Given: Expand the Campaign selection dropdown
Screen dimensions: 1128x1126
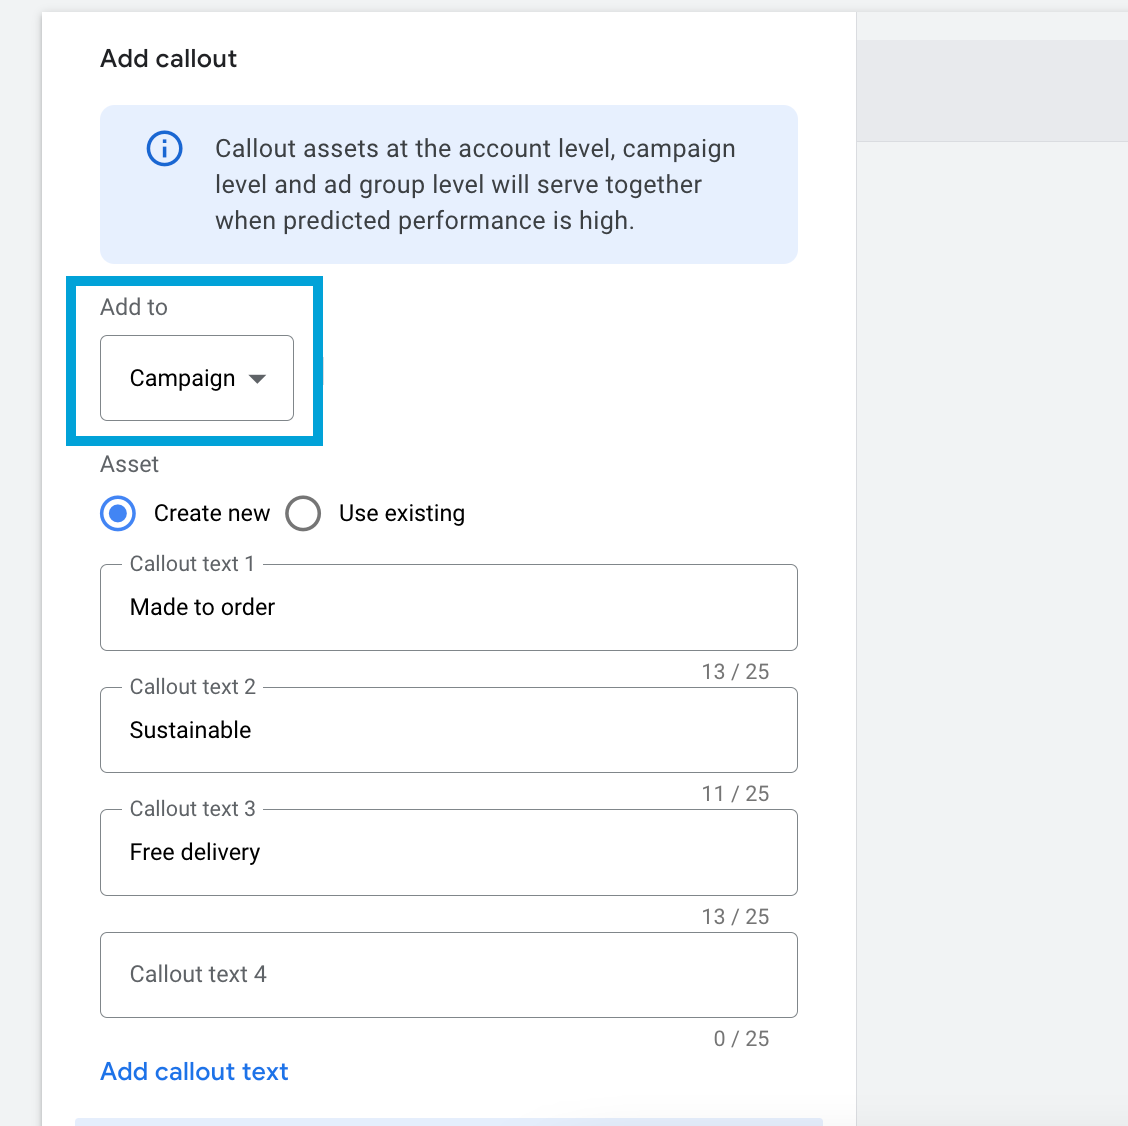Looking at the screenshot, I should pyautogui.click(x=196, y=379).
